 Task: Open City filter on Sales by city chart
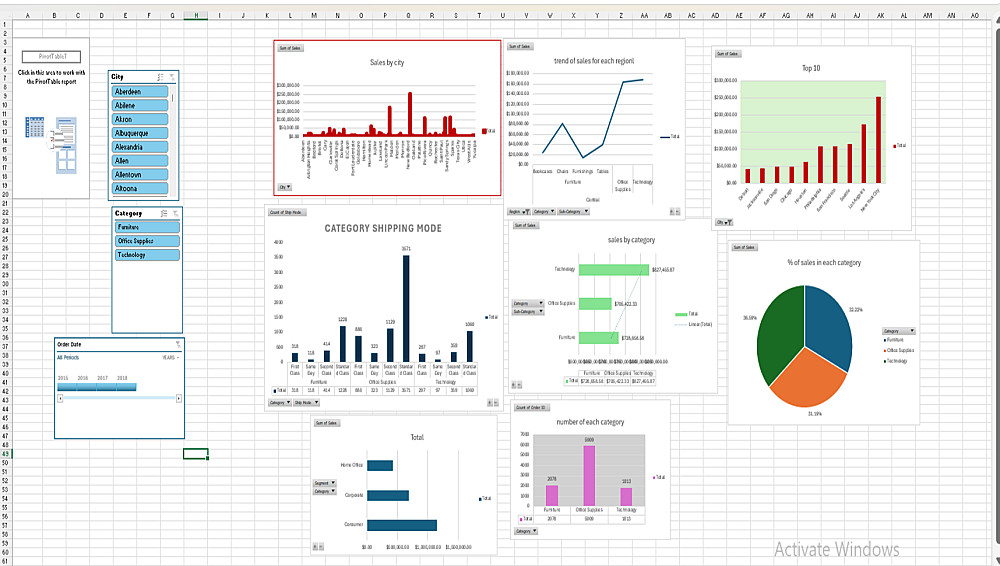tap(284, 188)
